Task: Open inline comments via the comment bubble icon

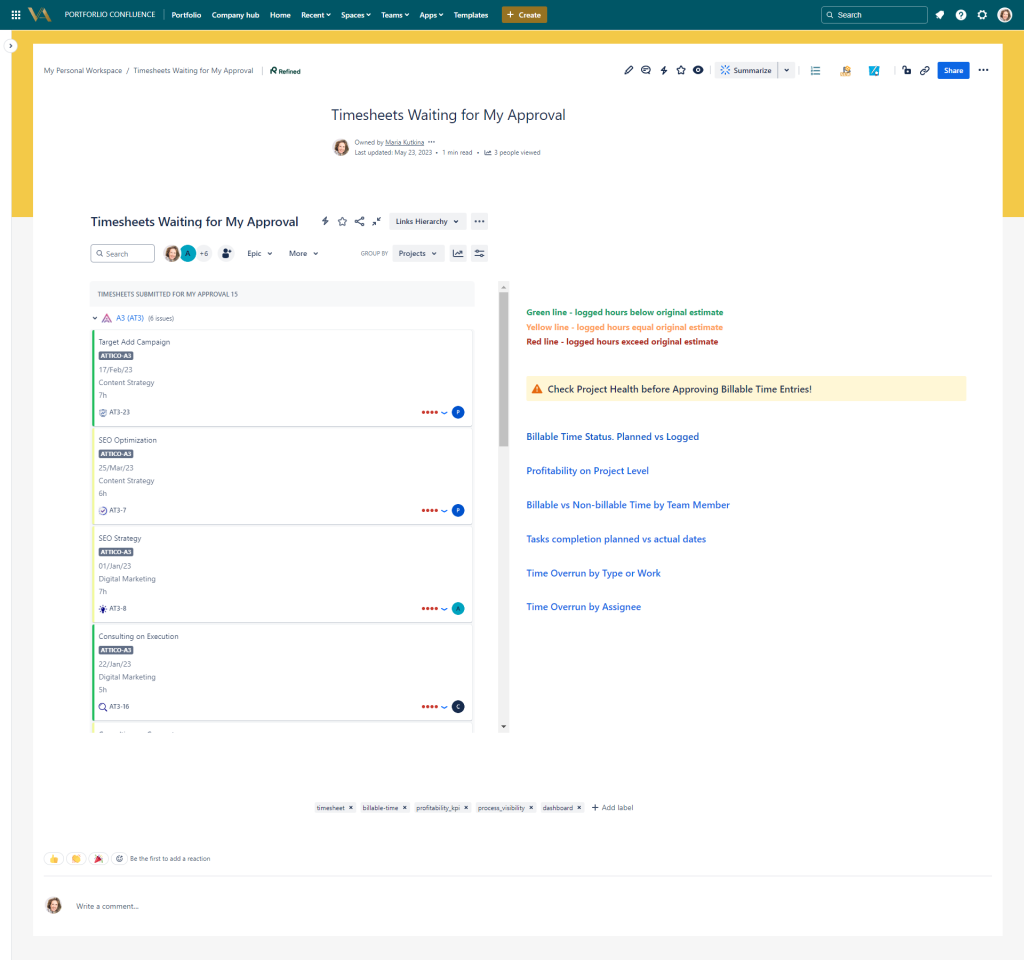Action: pos(646,70)
